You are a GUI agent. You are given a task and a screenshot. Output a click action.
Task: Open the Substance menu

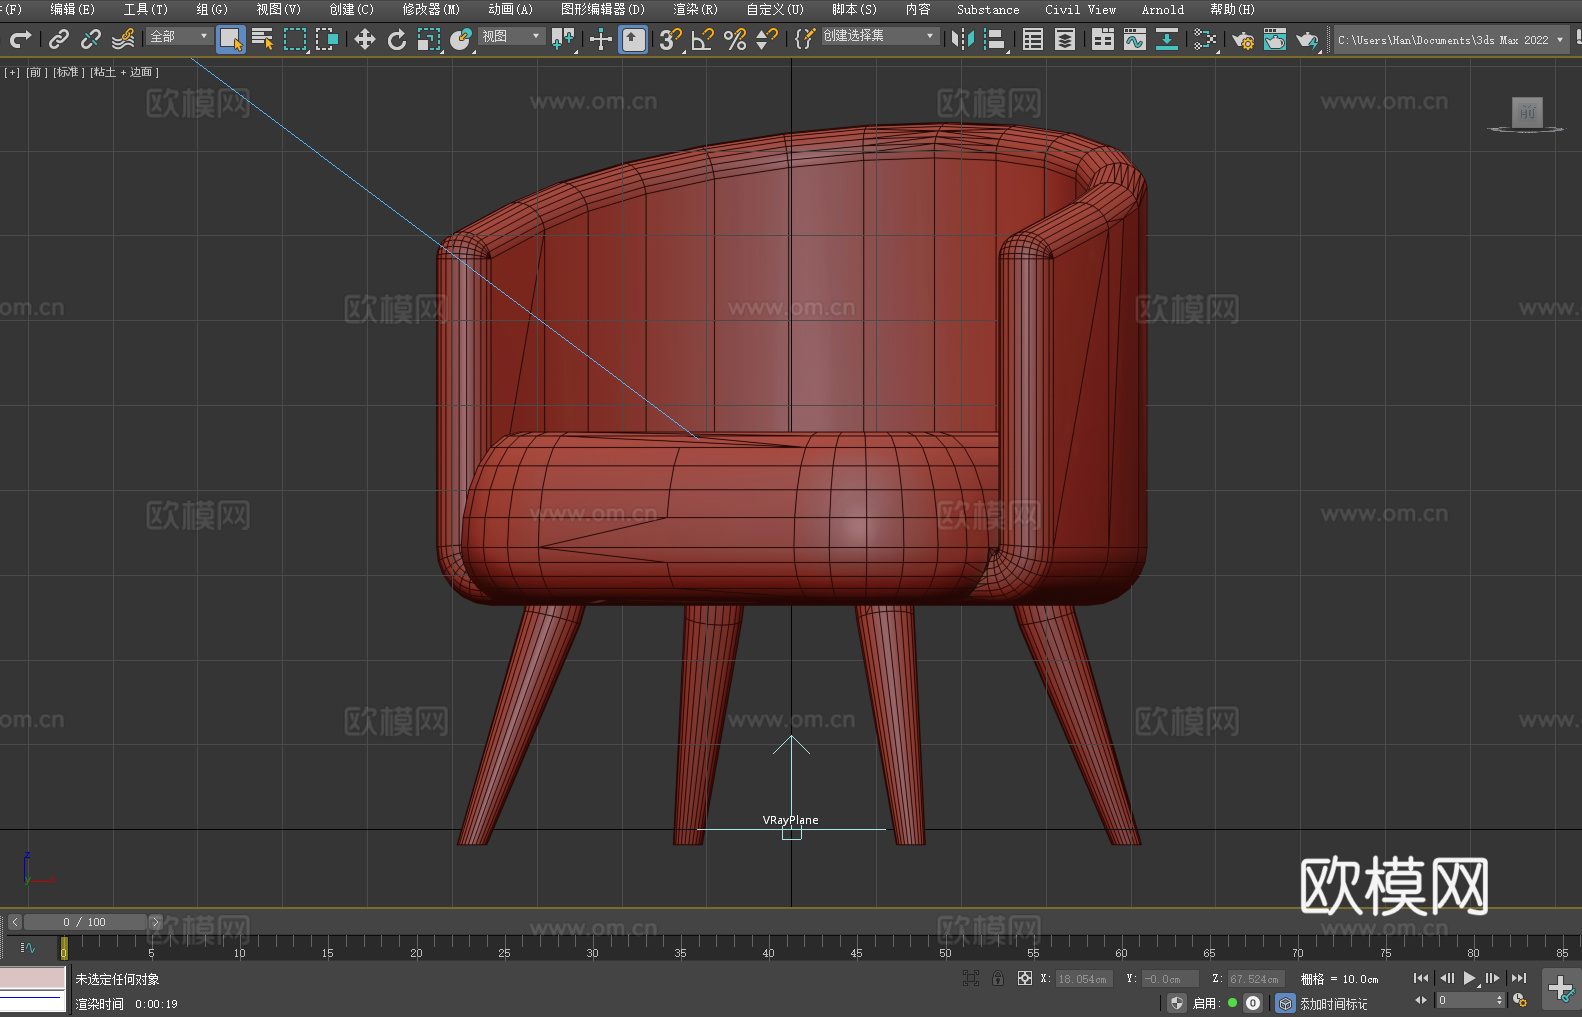pos(988,9)
